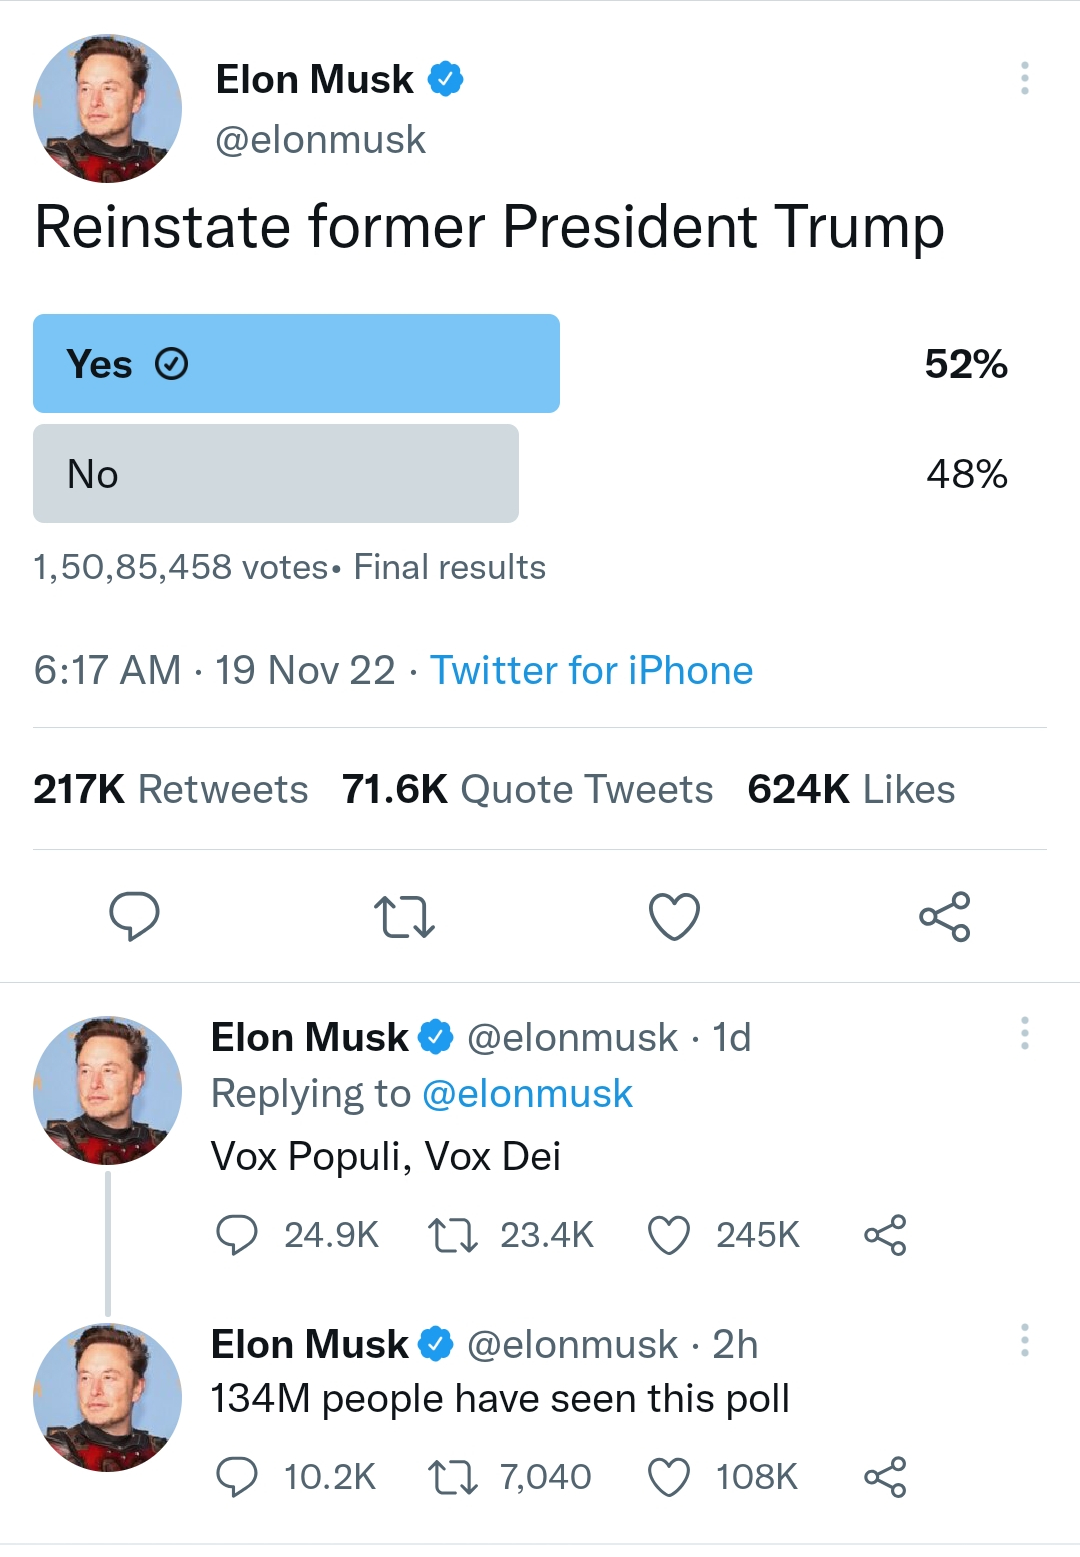
Task: View the 71.6K Quote Tweets list
Action: click(x=525, y=789)
